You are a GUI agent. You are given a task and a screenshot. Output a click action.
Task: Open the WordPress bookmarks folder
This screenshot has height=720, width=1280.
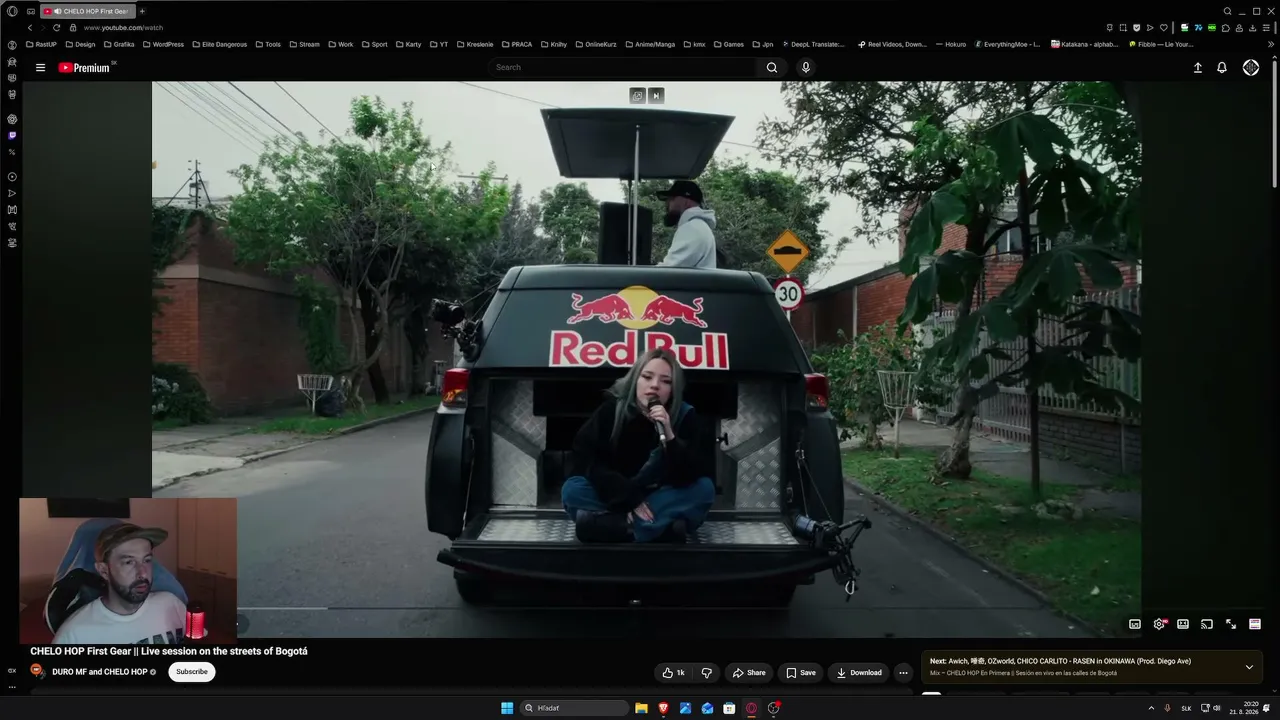pos(163,44)
